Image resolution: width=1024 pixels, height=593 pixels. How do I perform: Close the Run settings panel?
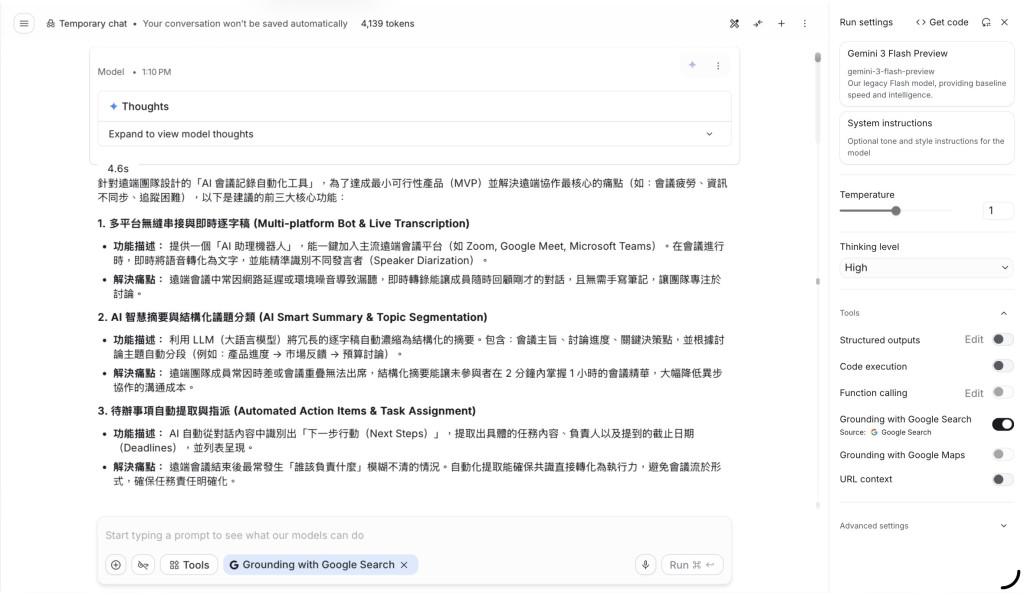point(1004,22)
